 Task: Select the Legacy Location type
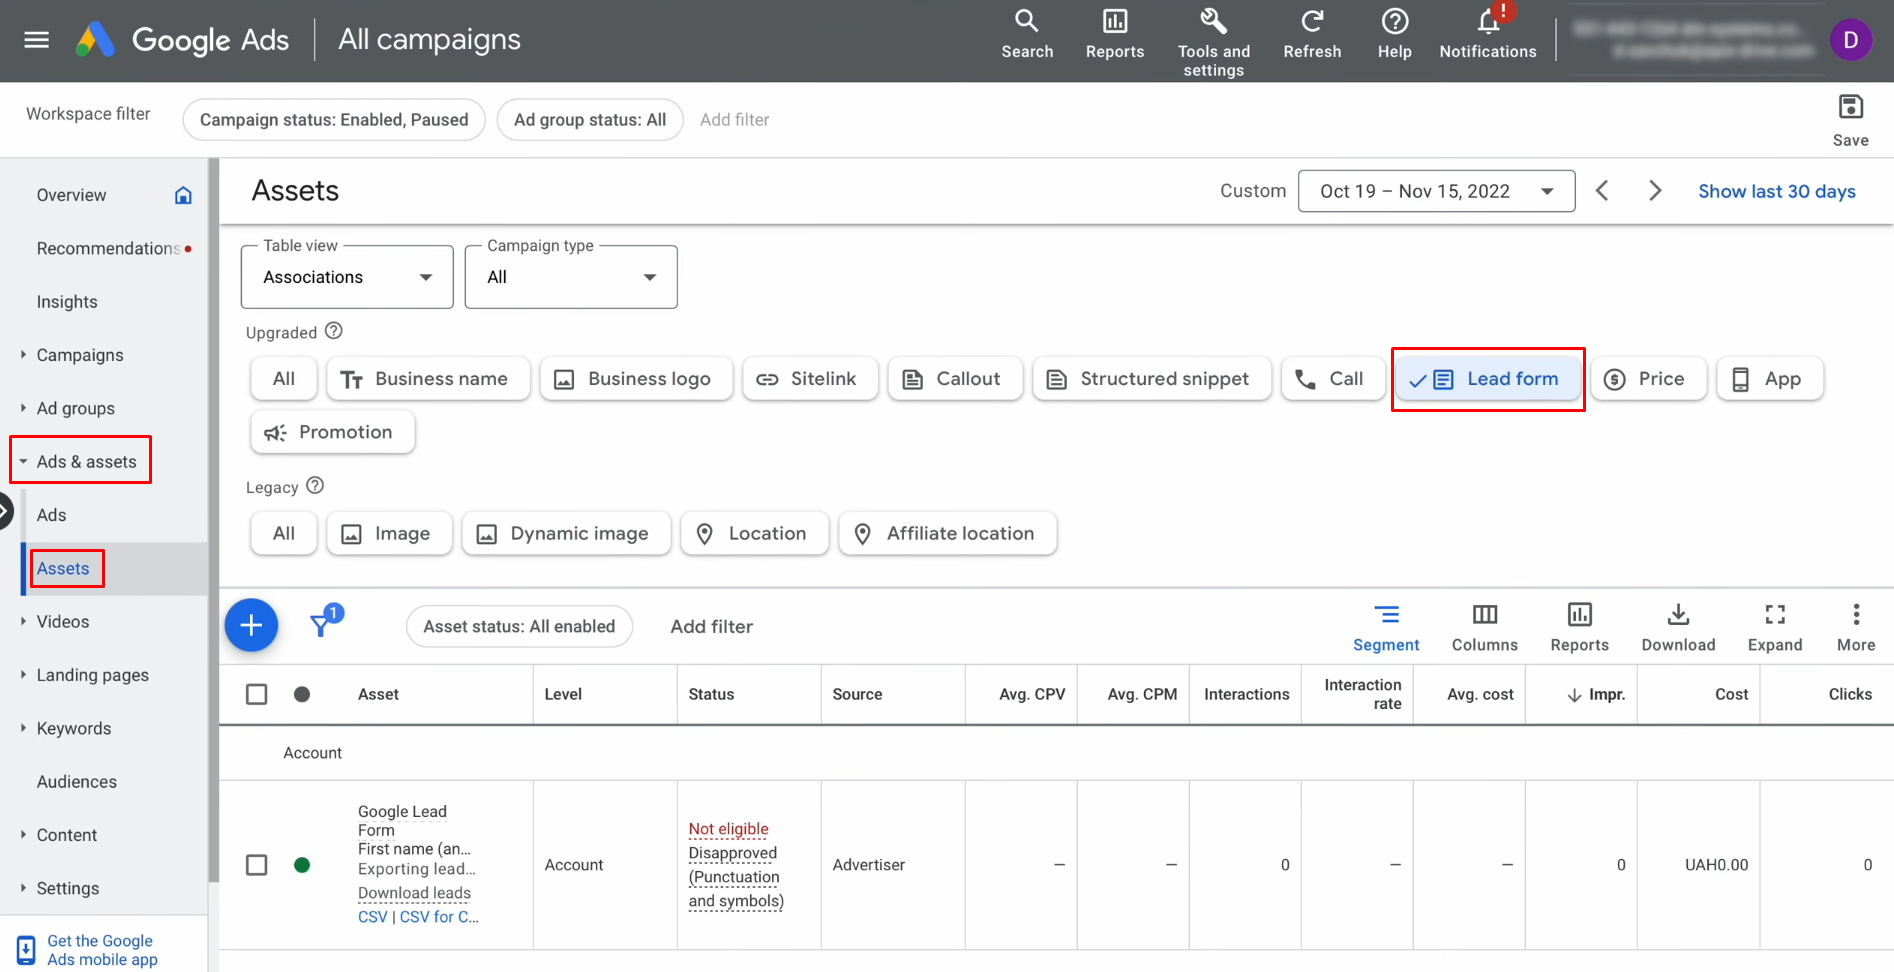click(754, 533)
